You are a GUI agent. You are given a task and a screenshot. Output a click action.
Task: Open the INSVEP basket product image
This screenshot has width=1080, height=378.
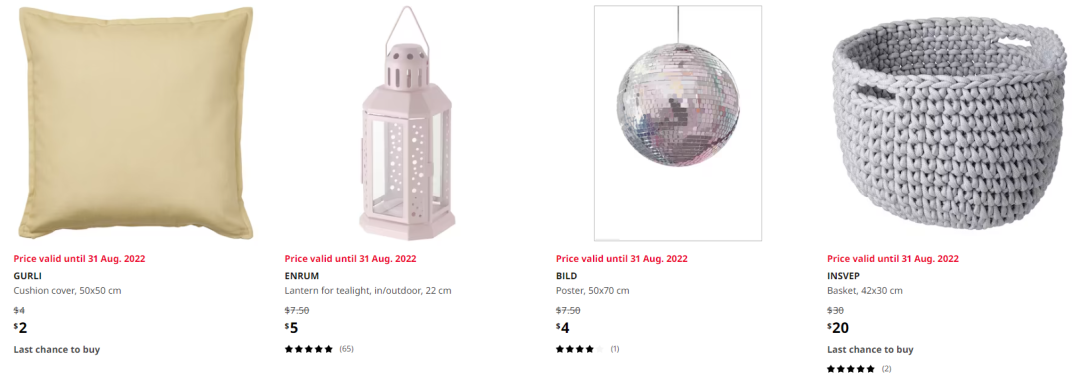(x=949, y=124)
